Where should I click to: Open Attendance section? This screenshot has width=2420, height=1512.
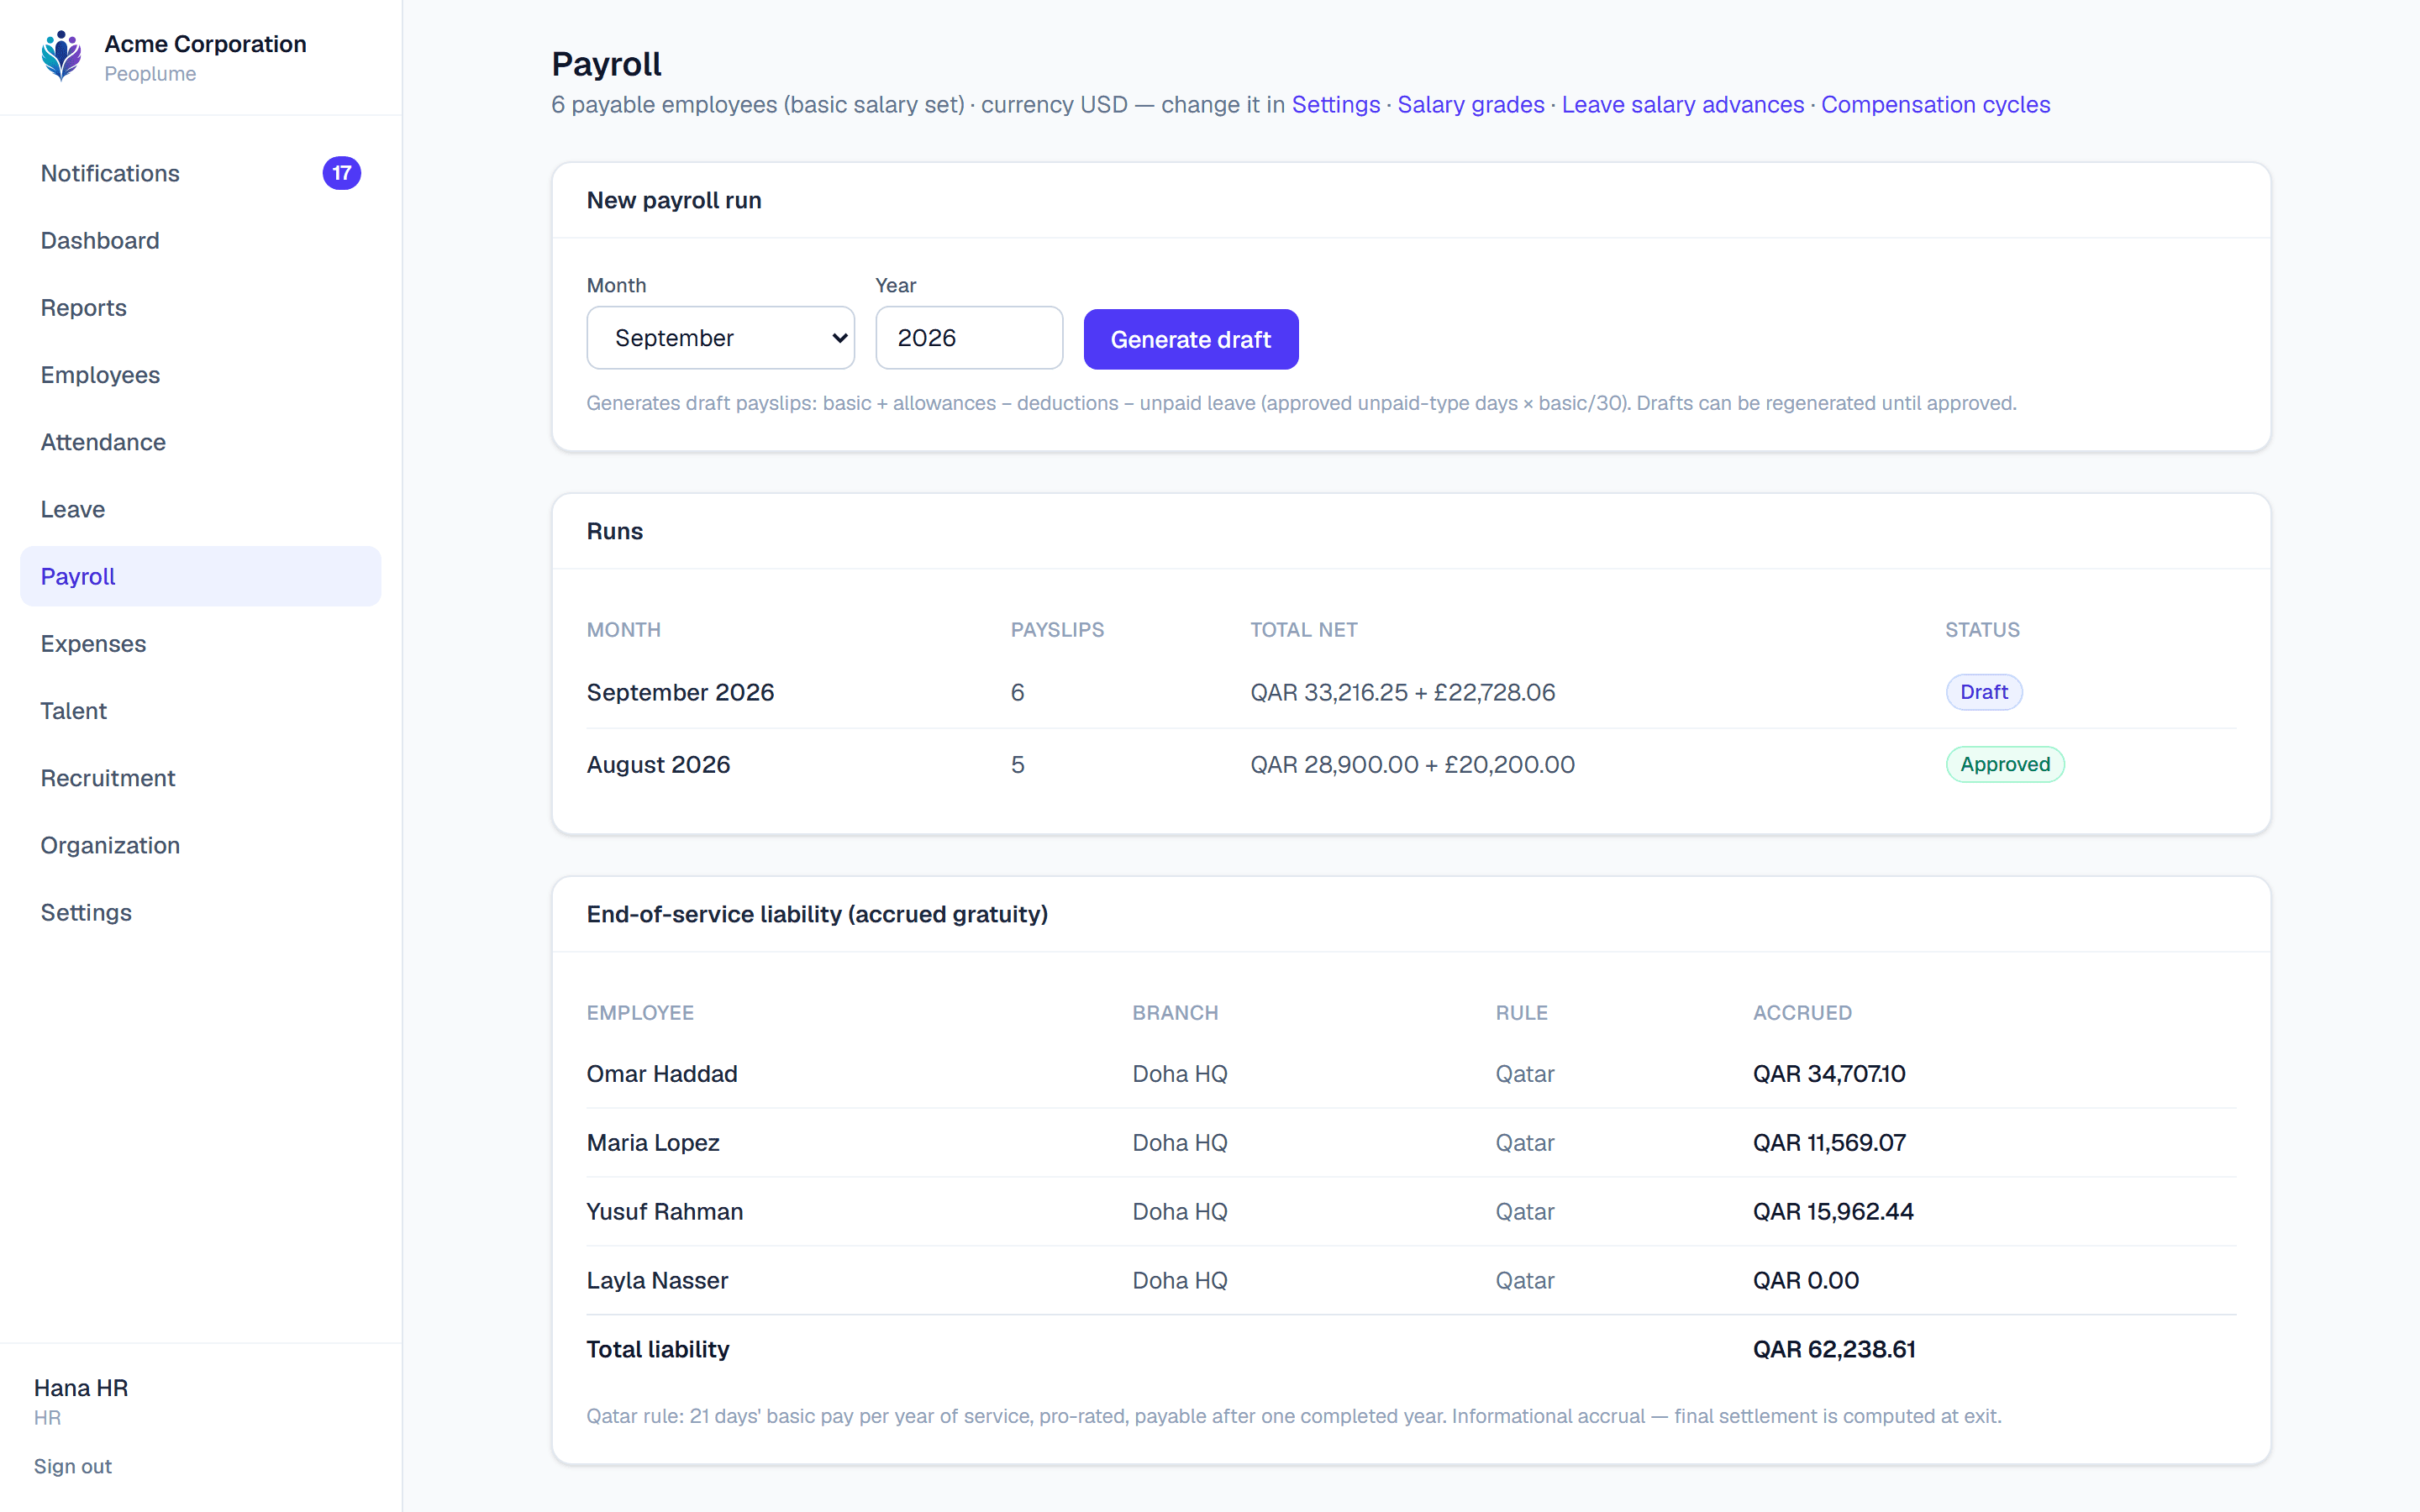click(x=200, y=441)
